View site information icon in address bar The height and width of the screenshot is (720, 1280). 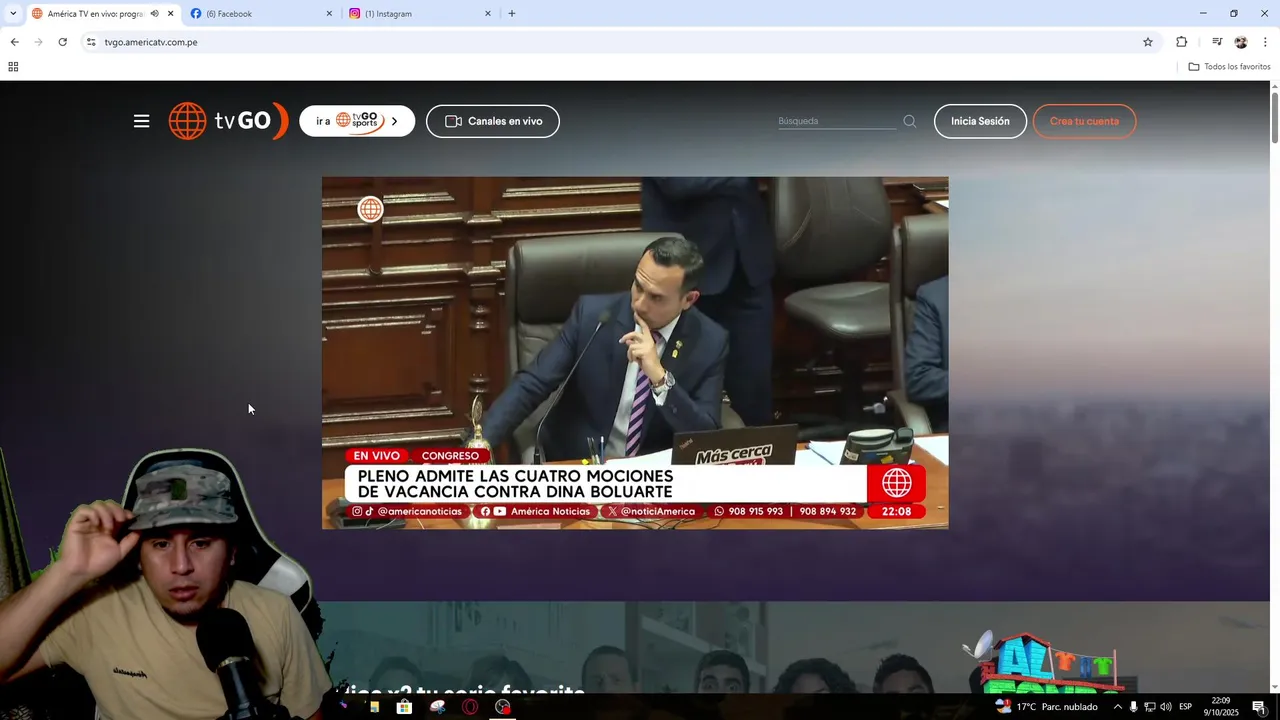click(x=91, y=42)
